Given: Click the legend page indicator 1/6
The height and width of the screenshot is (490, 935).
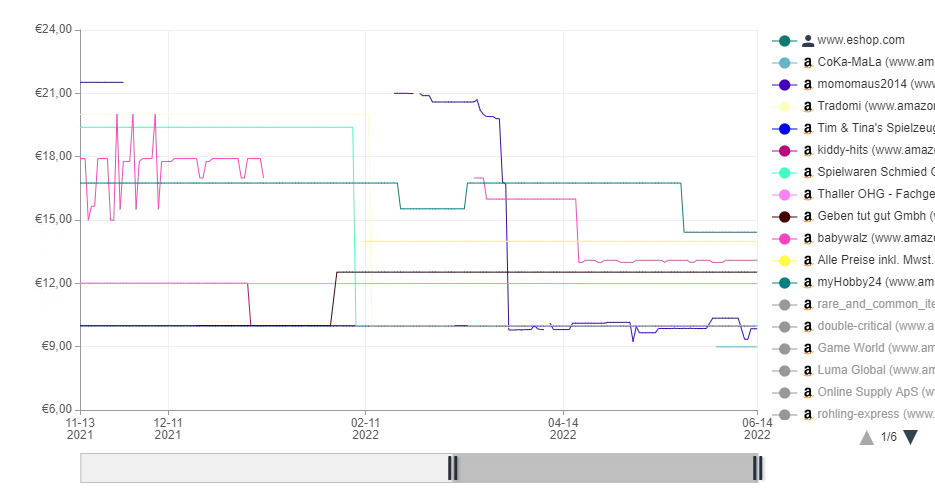Looking at the screenshot, I should click(888, 437).
